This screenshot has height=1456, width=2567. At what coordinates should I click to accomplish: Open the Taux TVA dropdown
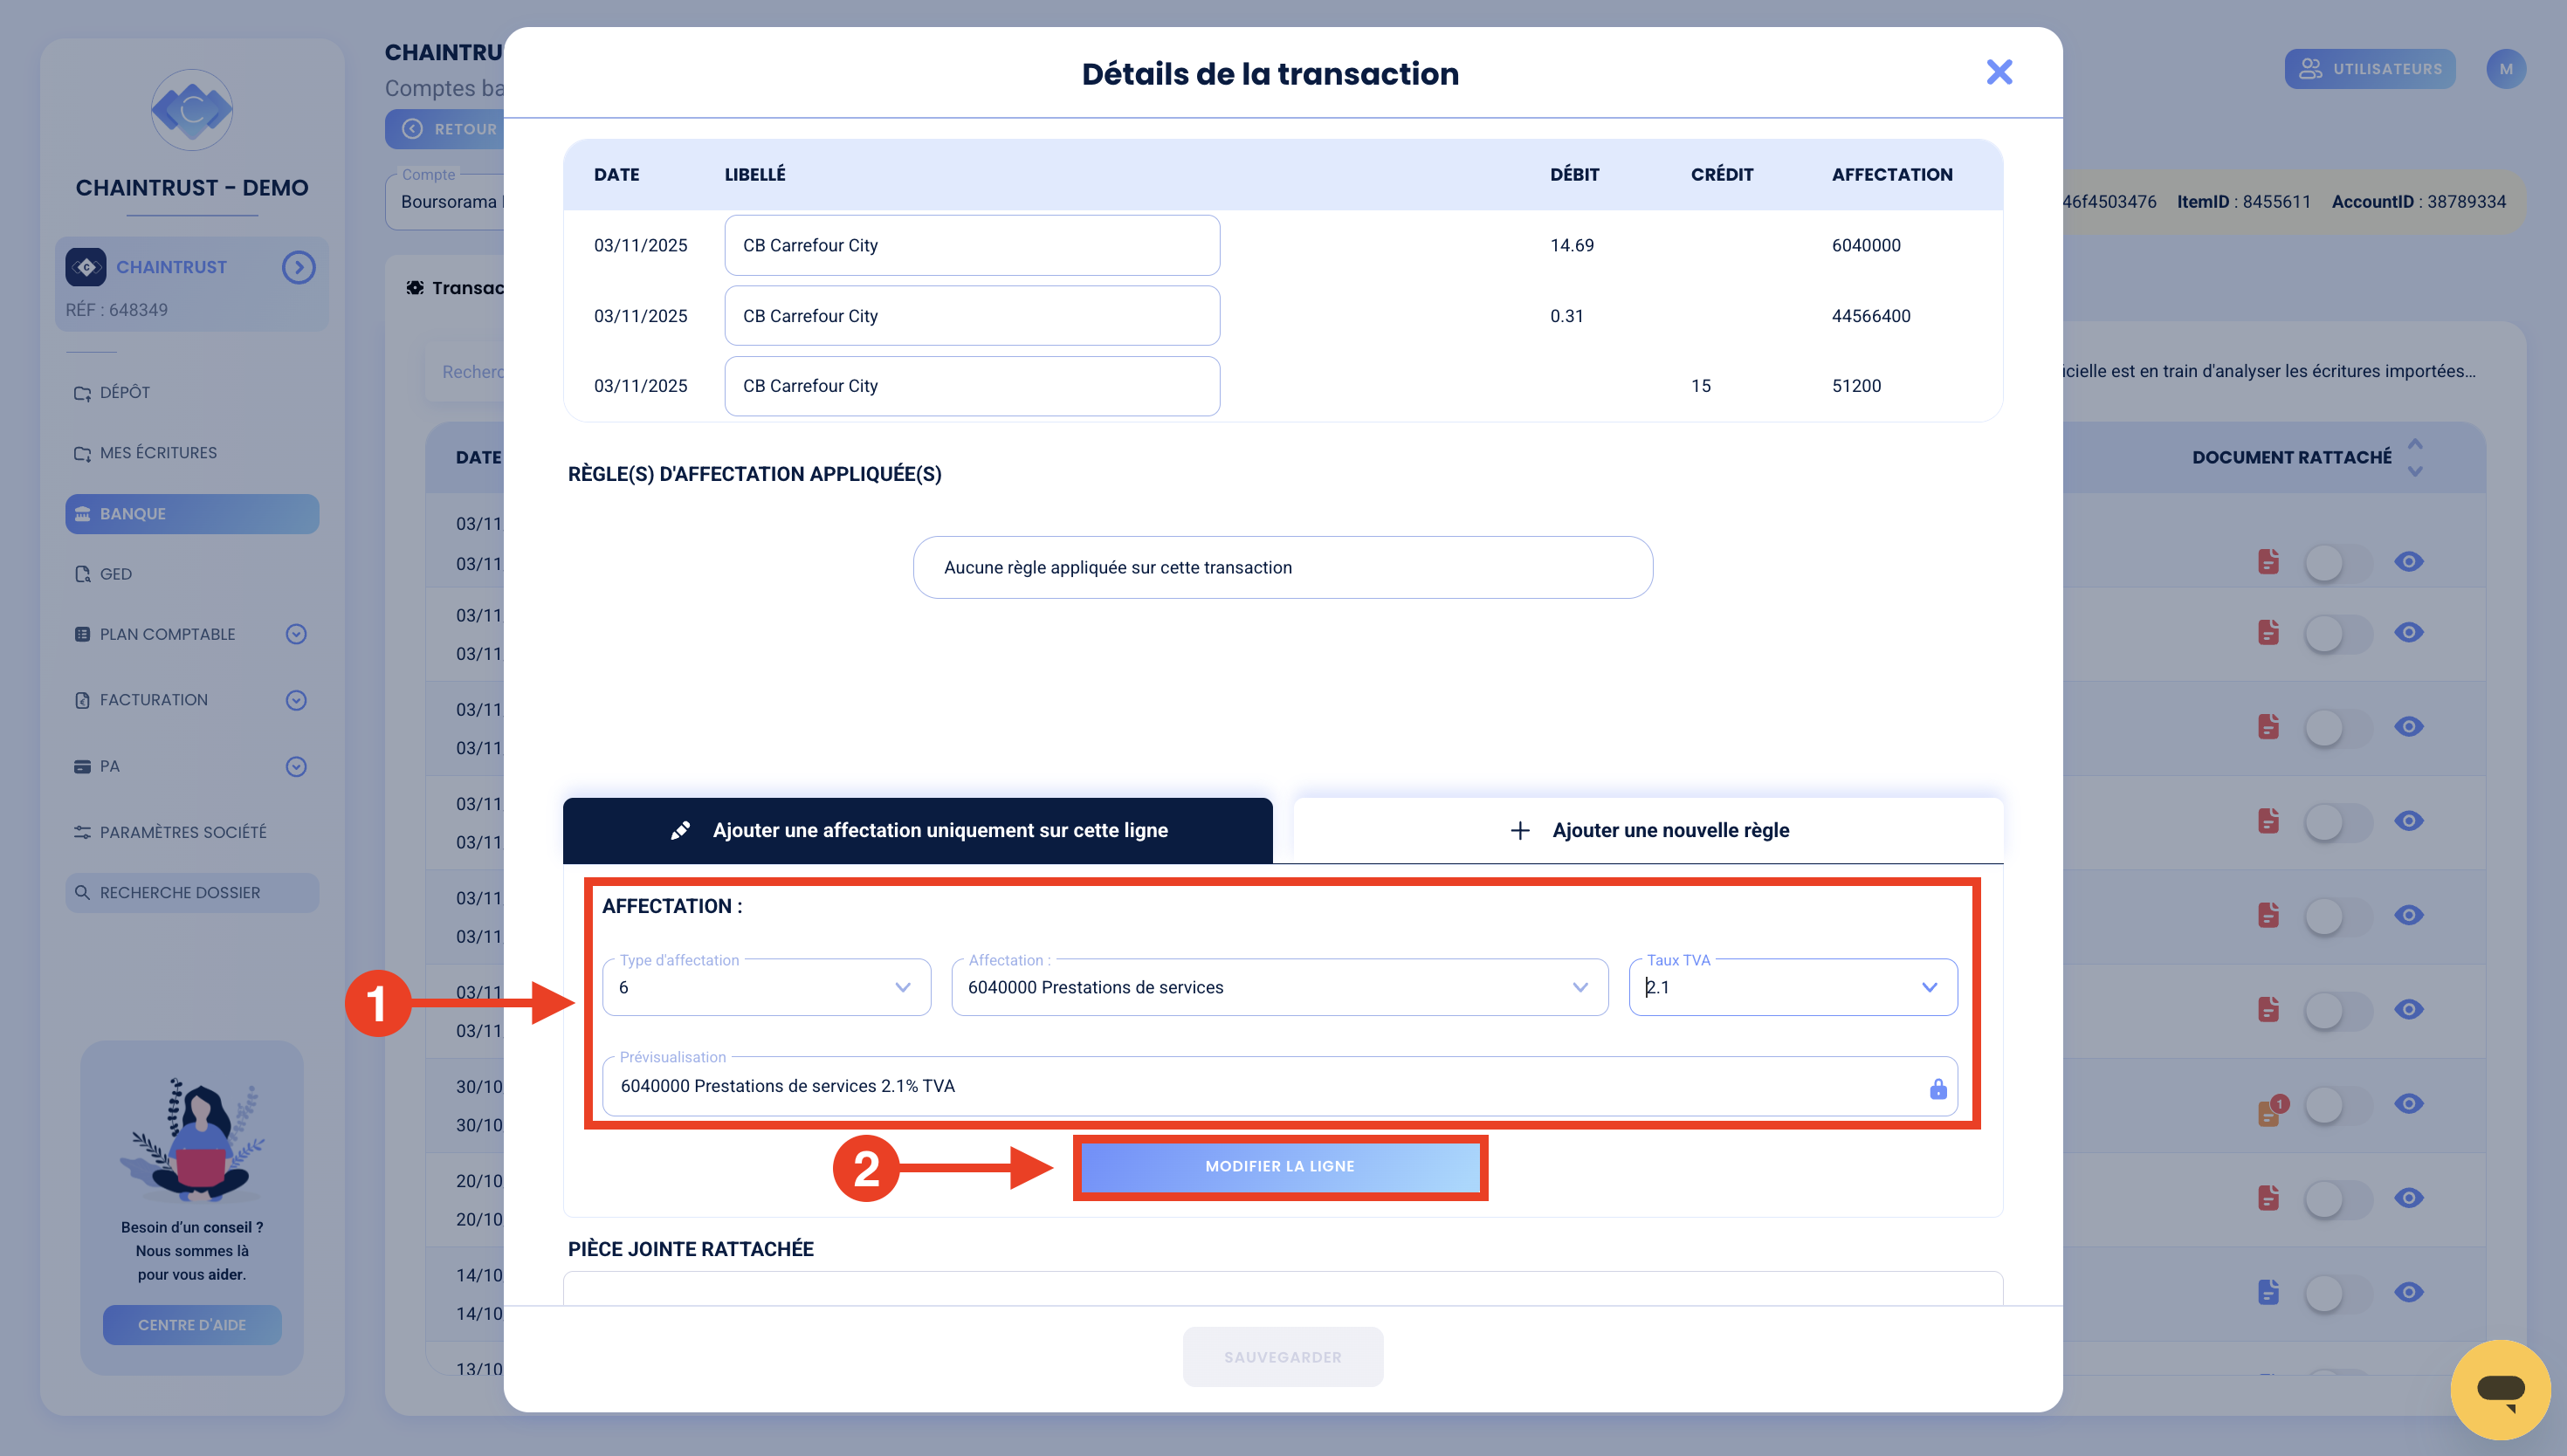1793,987
